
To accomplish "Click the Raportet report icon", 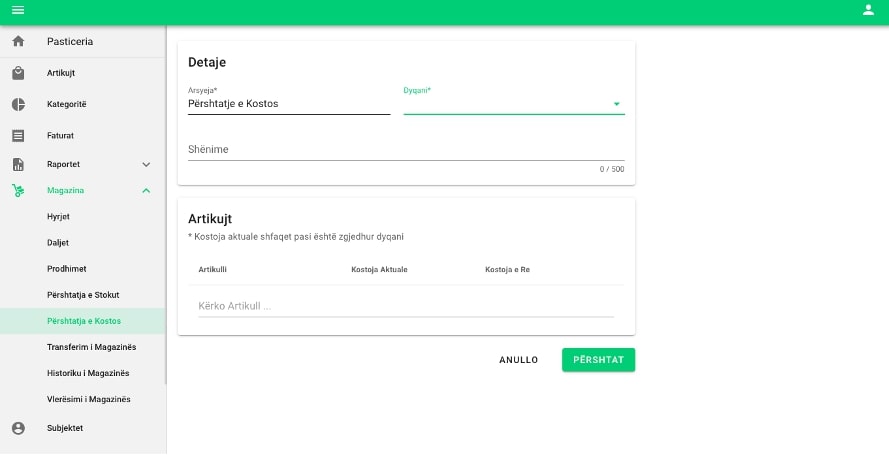I will click(18, 164).
